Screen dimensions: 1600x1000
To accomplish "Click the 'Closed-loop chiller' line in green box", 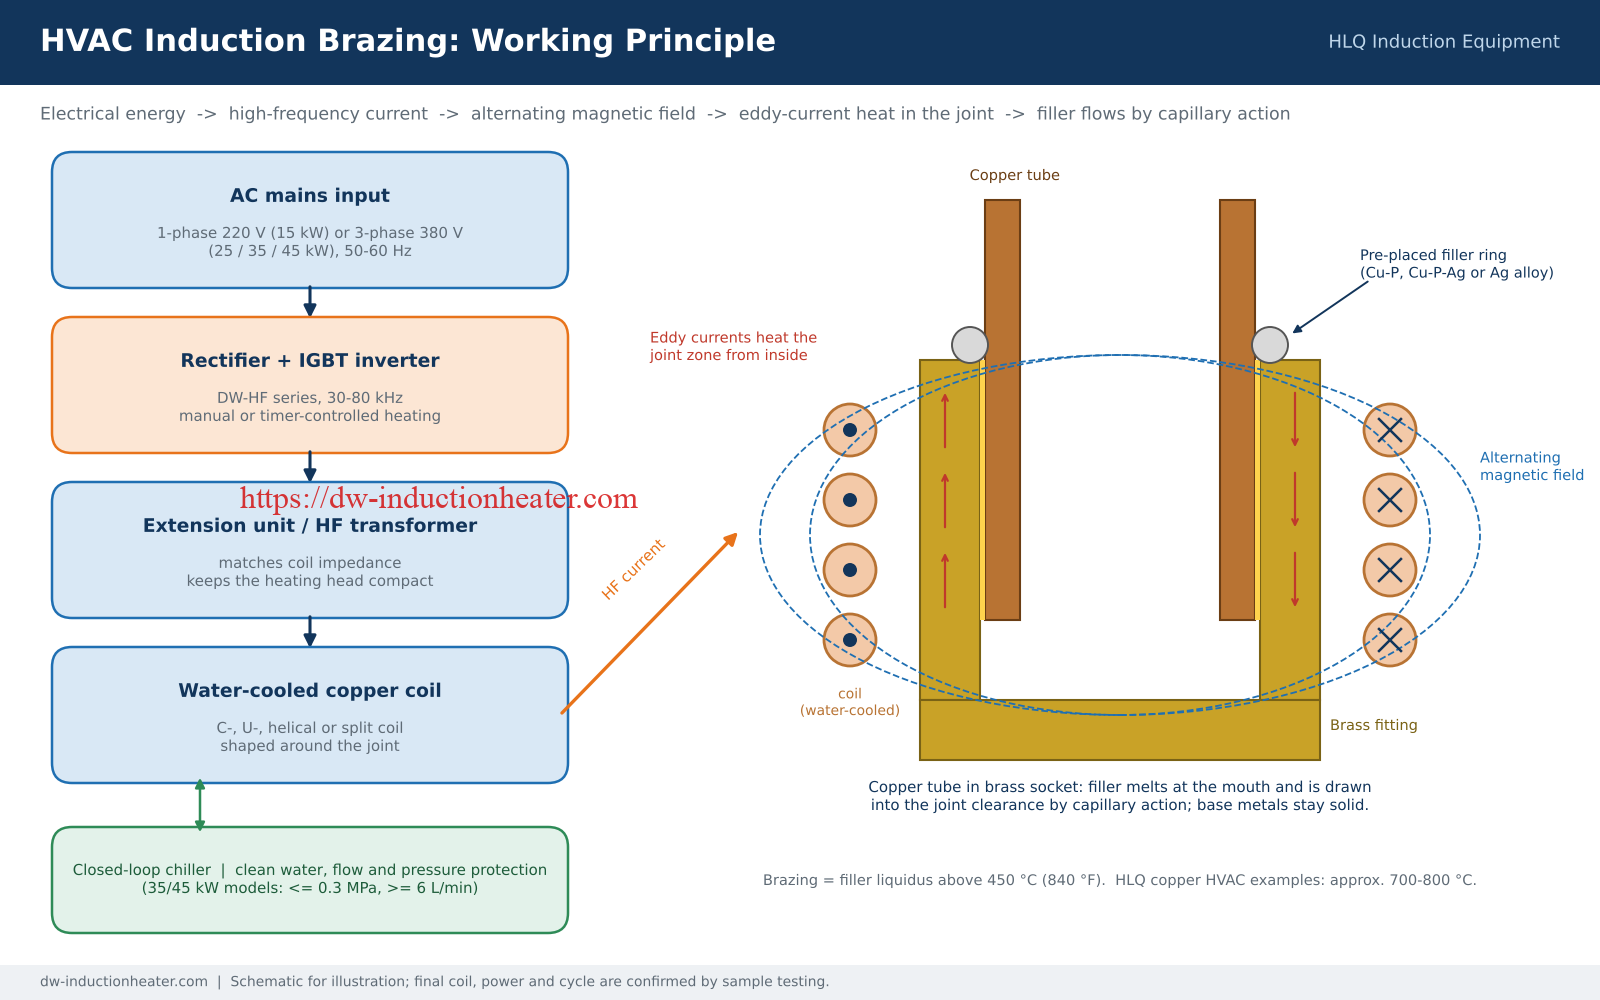I will pos(310,870).
